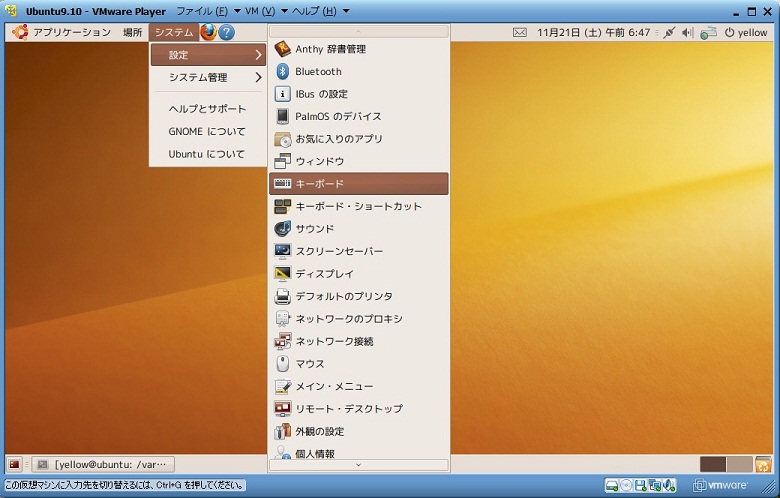Switch to yellow@ubuntu terminal window
780x498 pixels.
[103, 465]
